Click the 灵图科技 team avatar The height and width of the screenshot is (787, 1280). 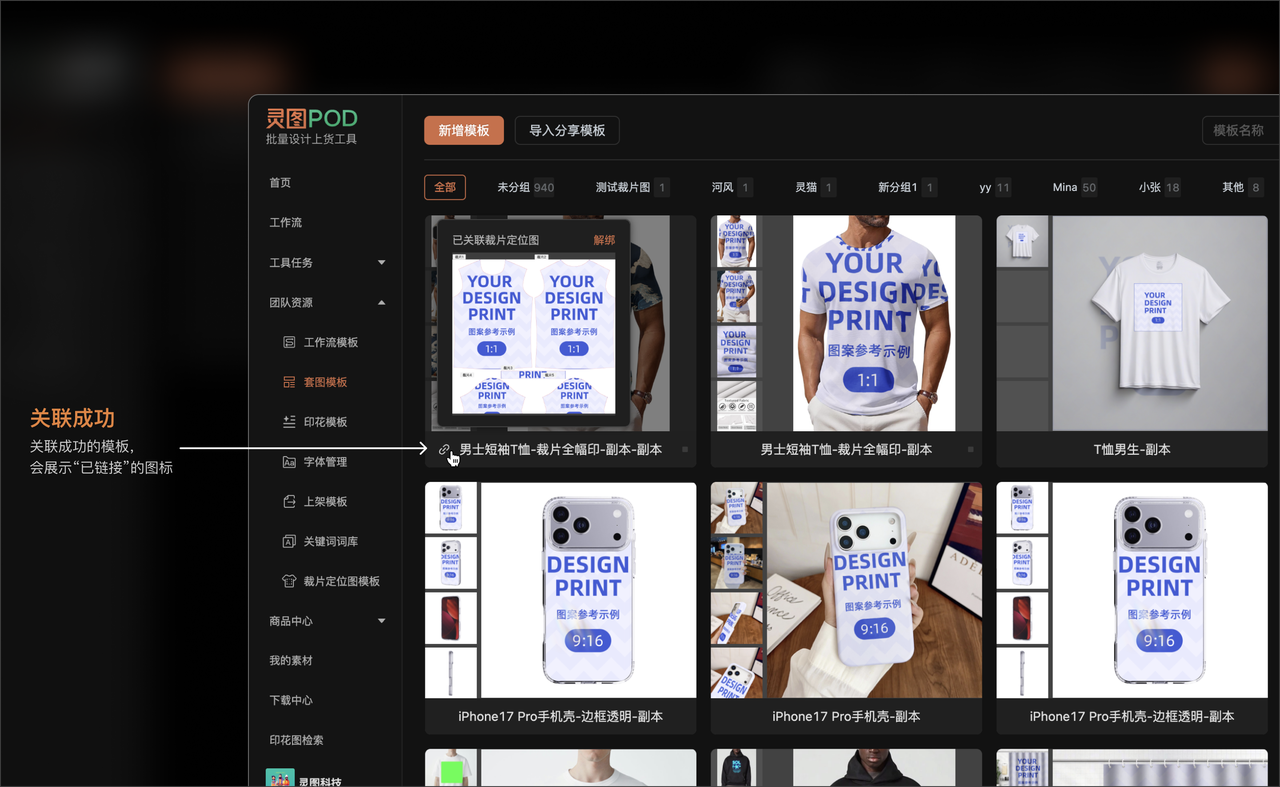pos(280,777)
